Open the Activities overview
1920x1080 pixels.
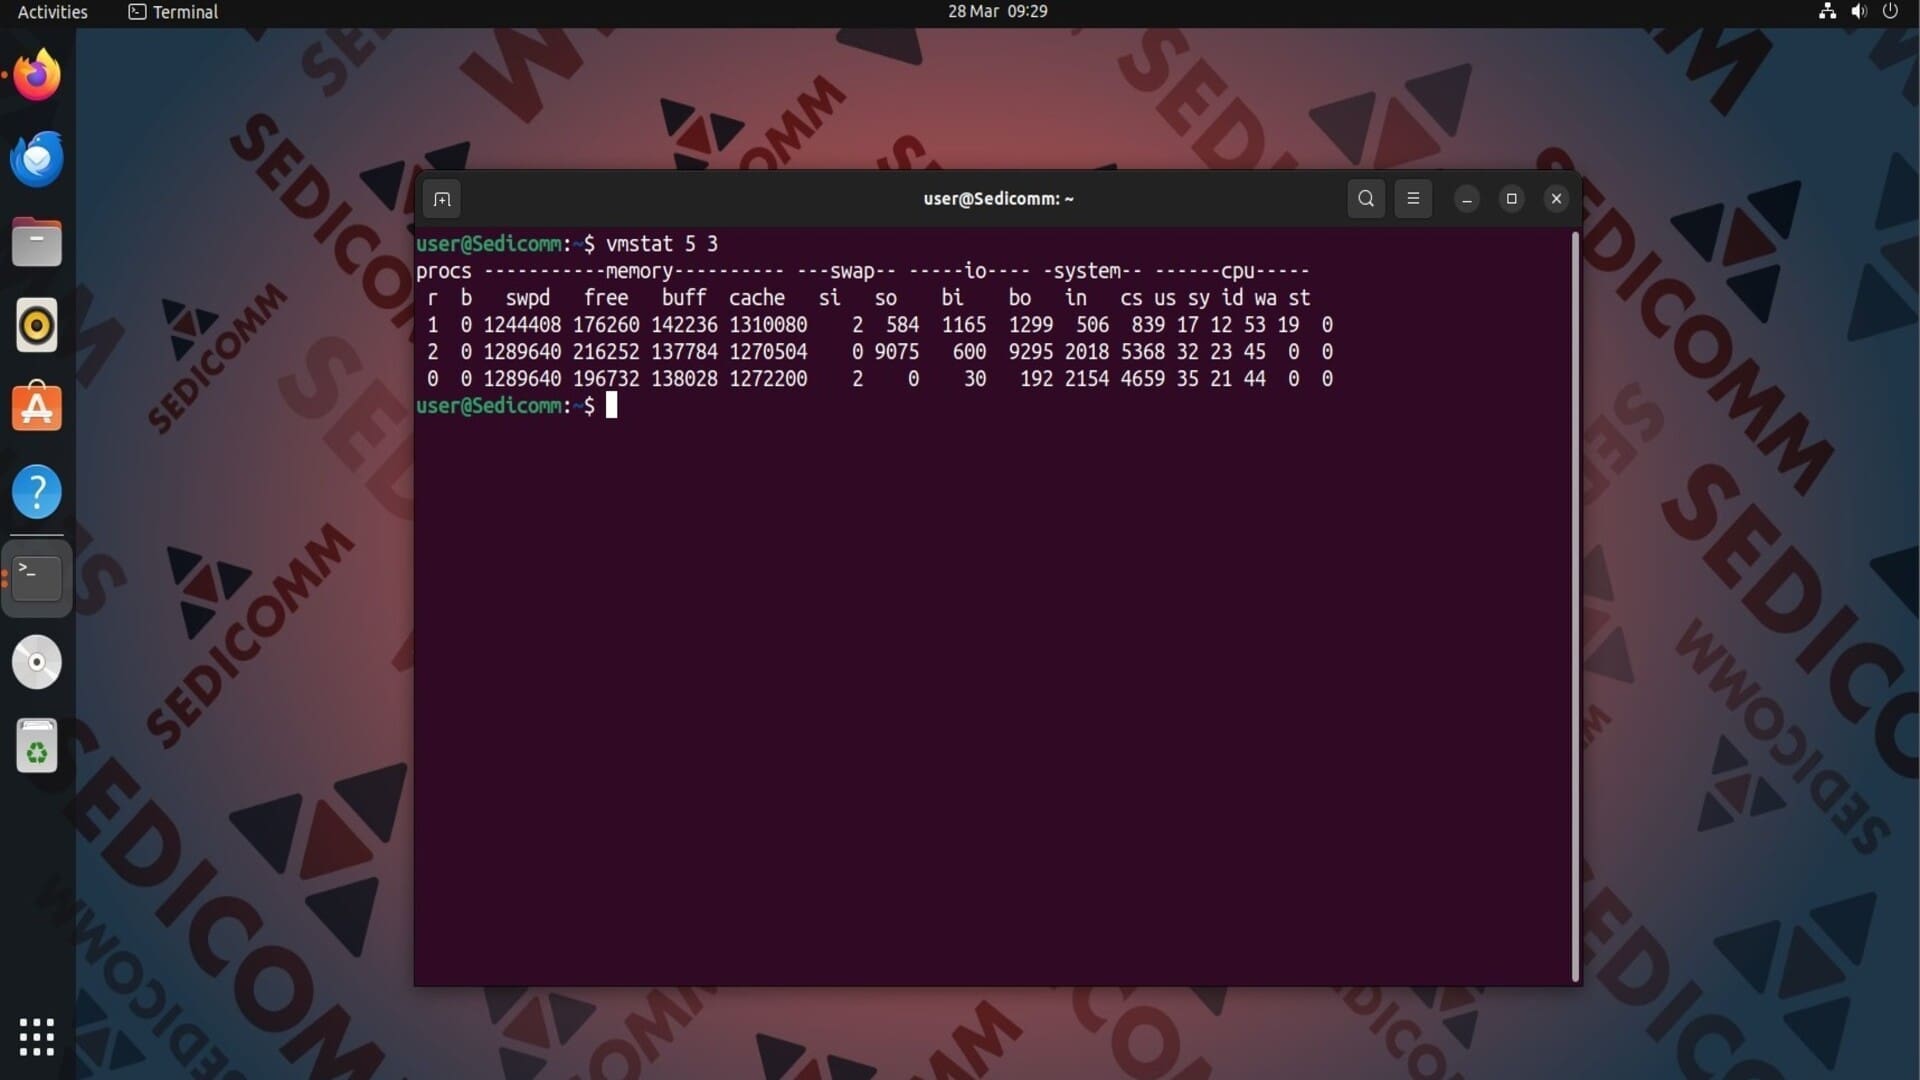(52, 12)
